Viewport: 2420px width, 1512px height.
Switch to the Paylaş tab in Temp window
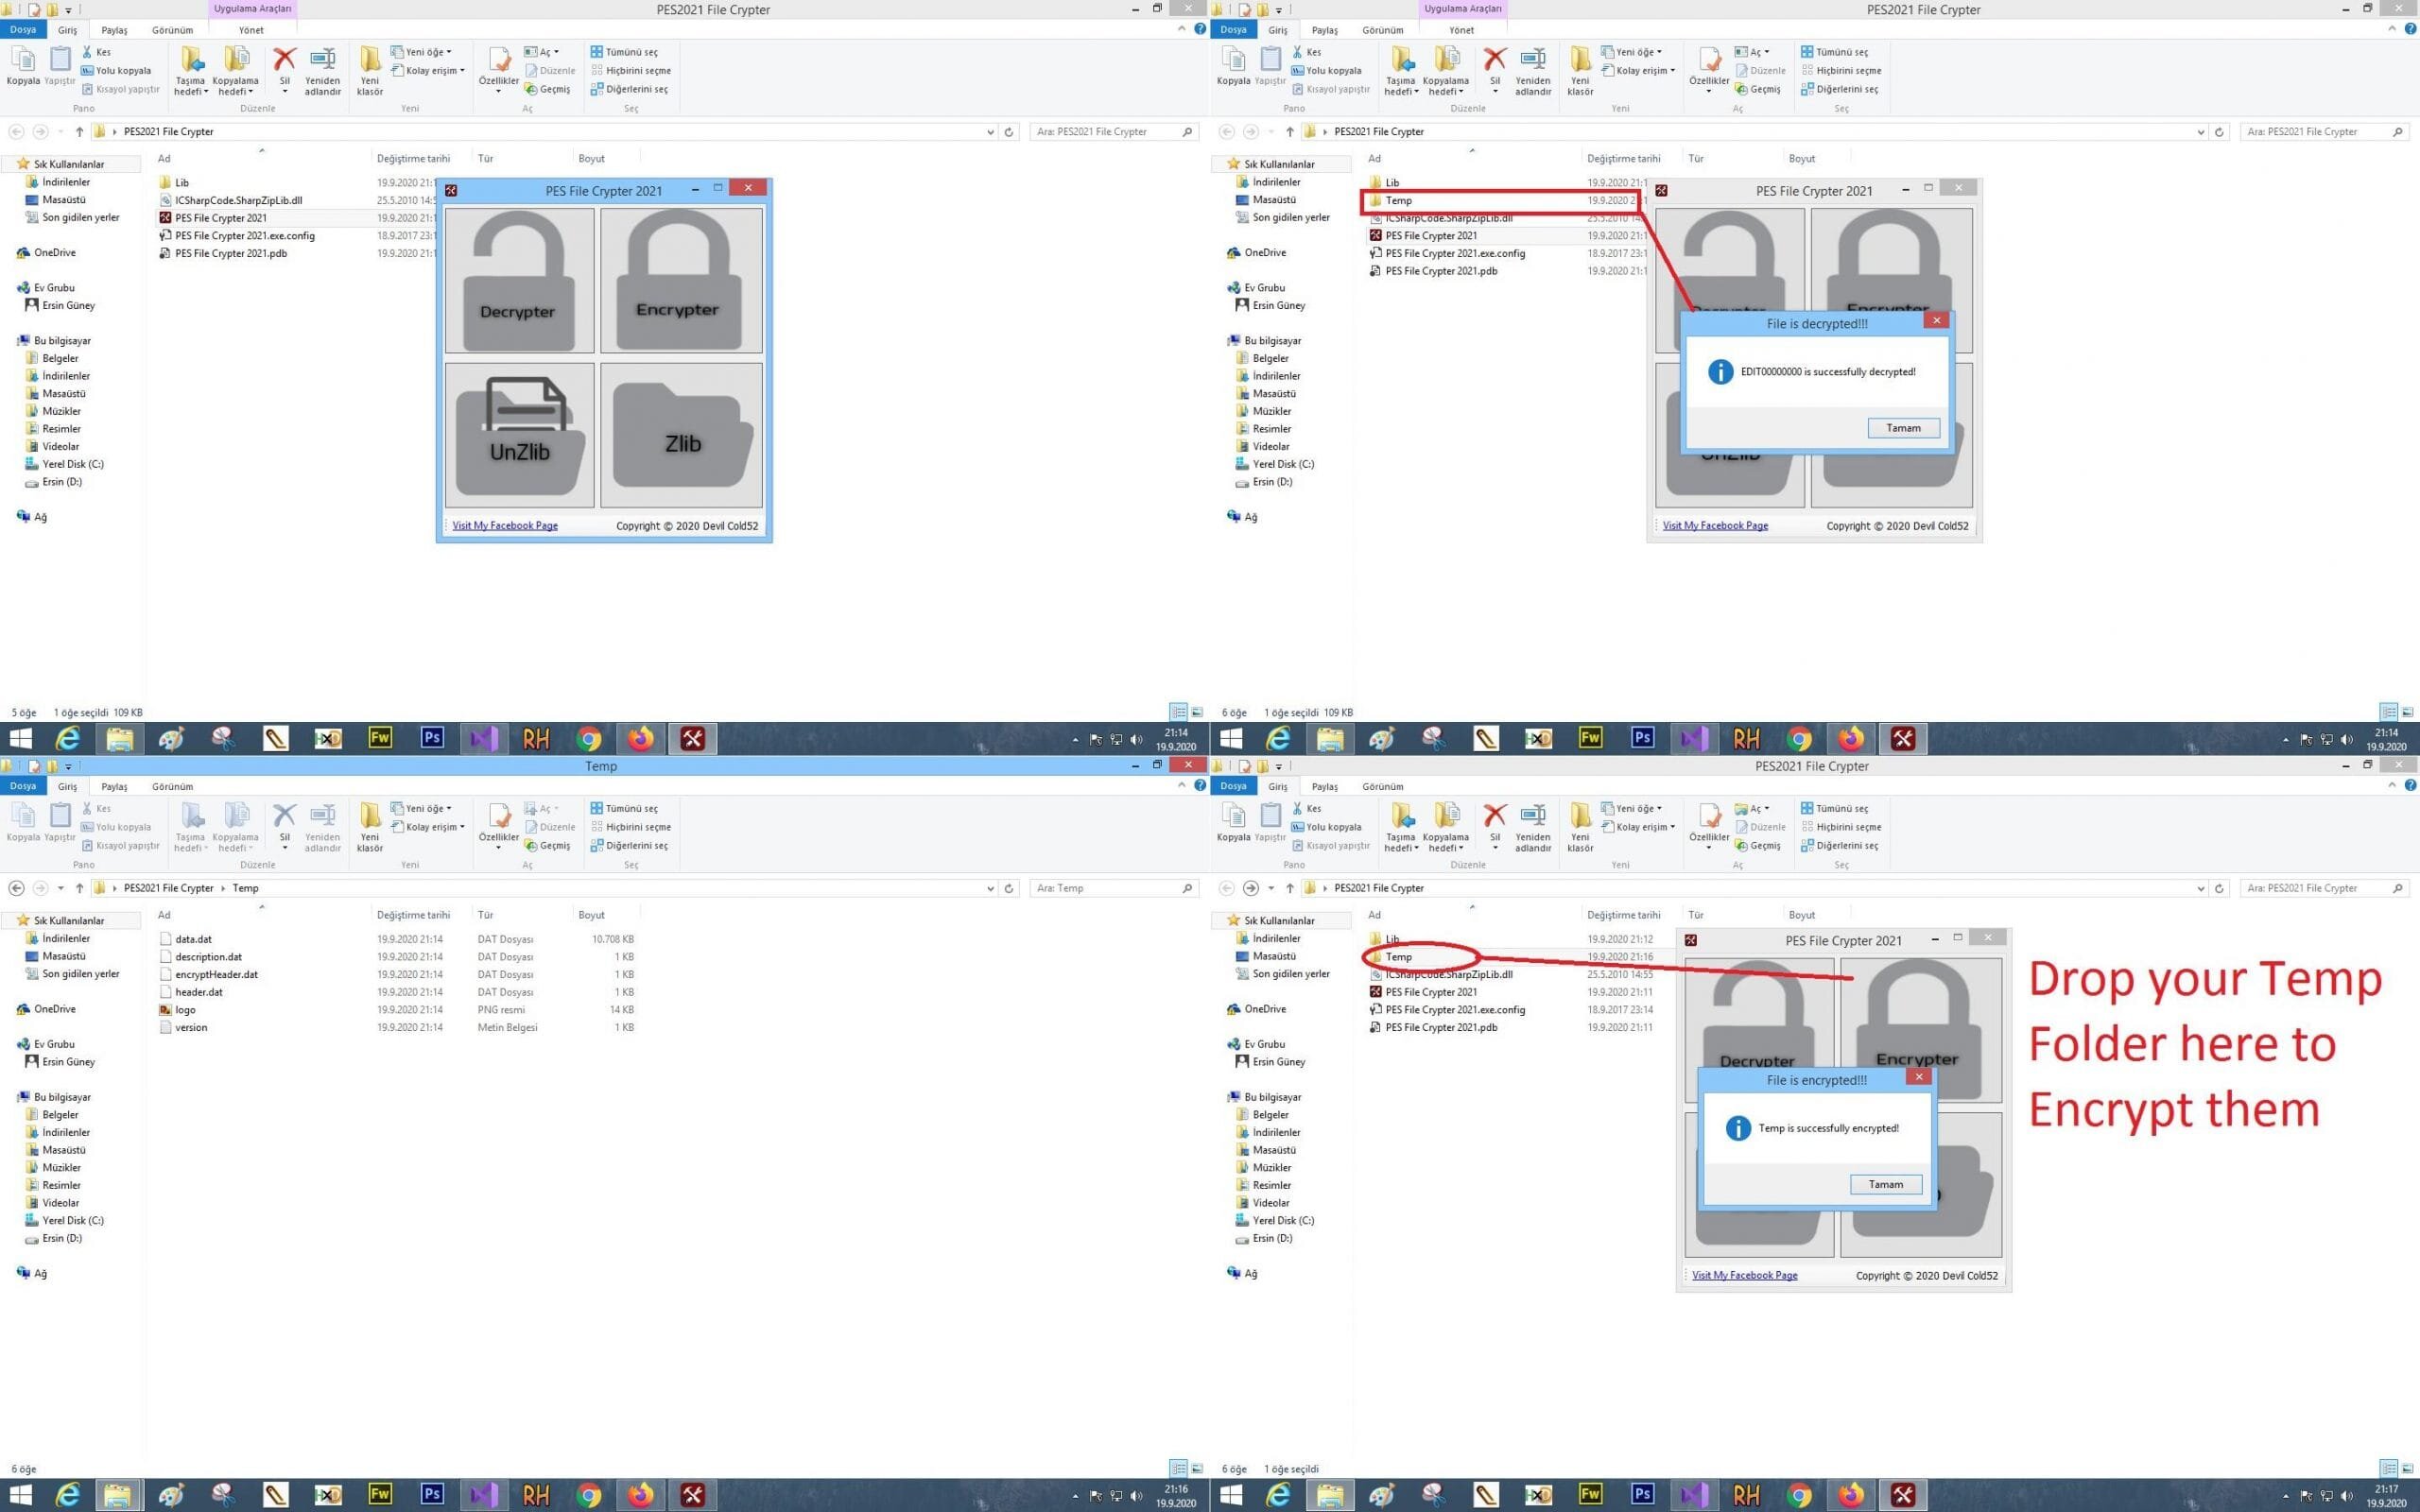(x=115, y=786)
